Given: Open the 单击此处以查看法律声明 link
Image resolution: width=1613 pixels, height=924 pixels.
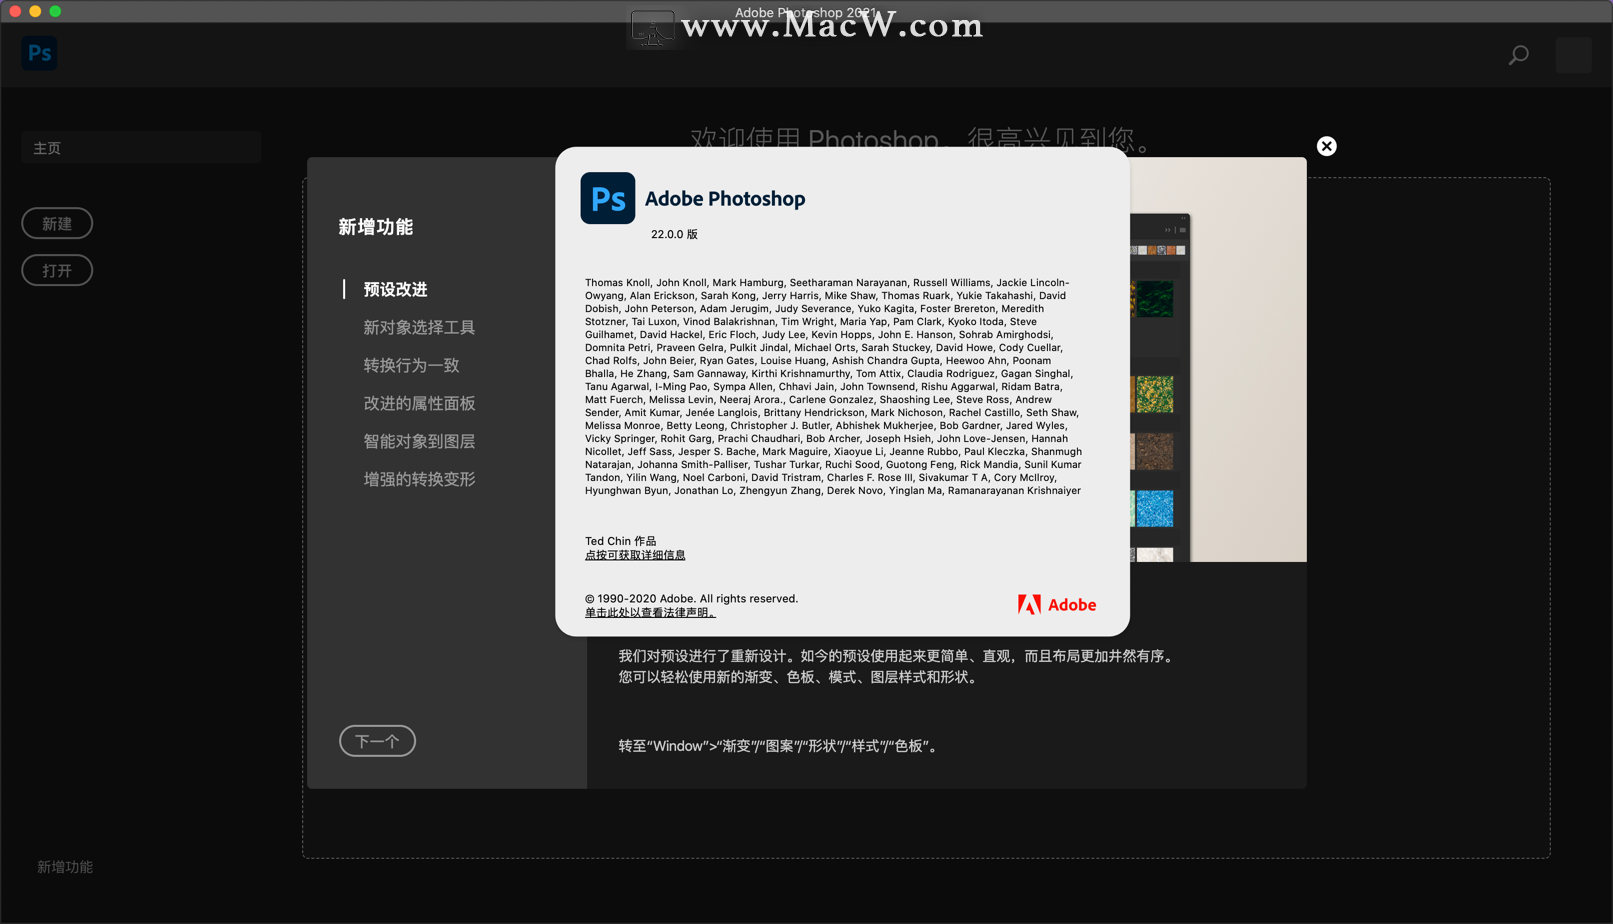Looking at the screenshot, I should (x=650, y=613).
